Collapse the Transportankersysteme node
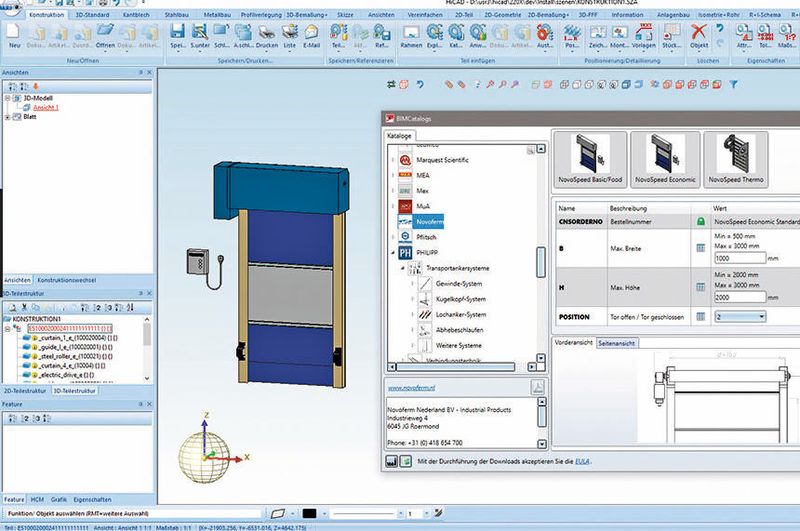The width and height of the screenshot is (800, 531). coord(403,268)
